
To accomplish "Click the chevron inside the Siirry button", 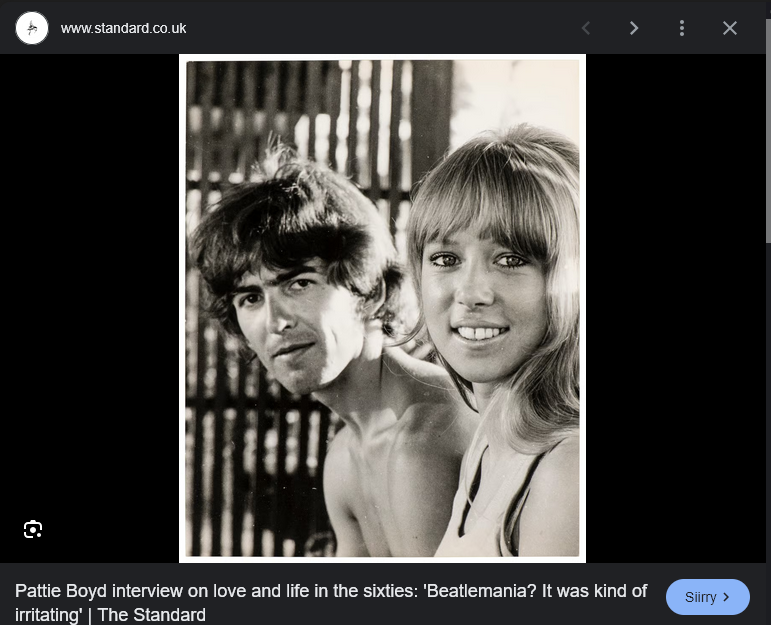I will (726, 597).
